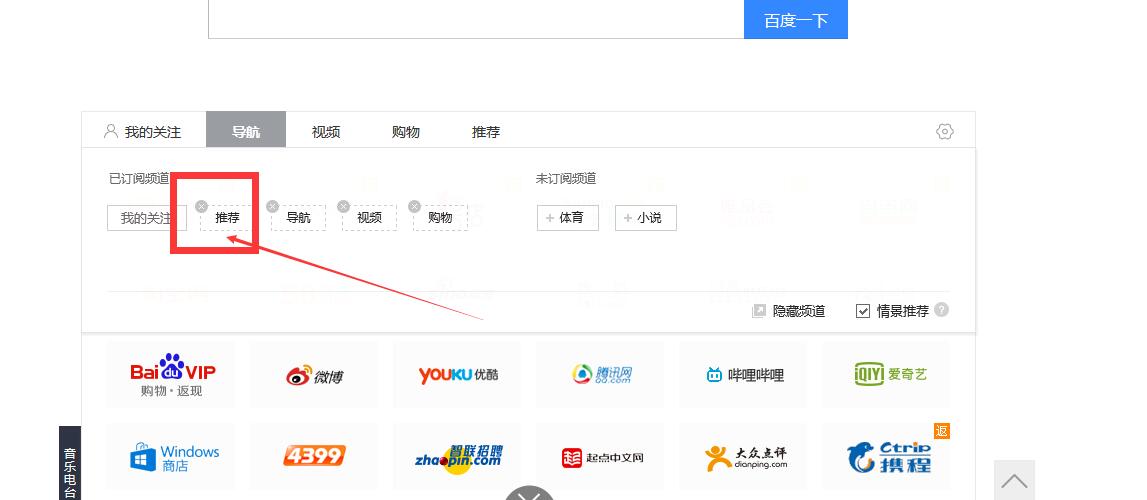Open the 爱奇艺 site tile
The width and height of the screenshot is (1147, 500).
click(x=887, y=375)
